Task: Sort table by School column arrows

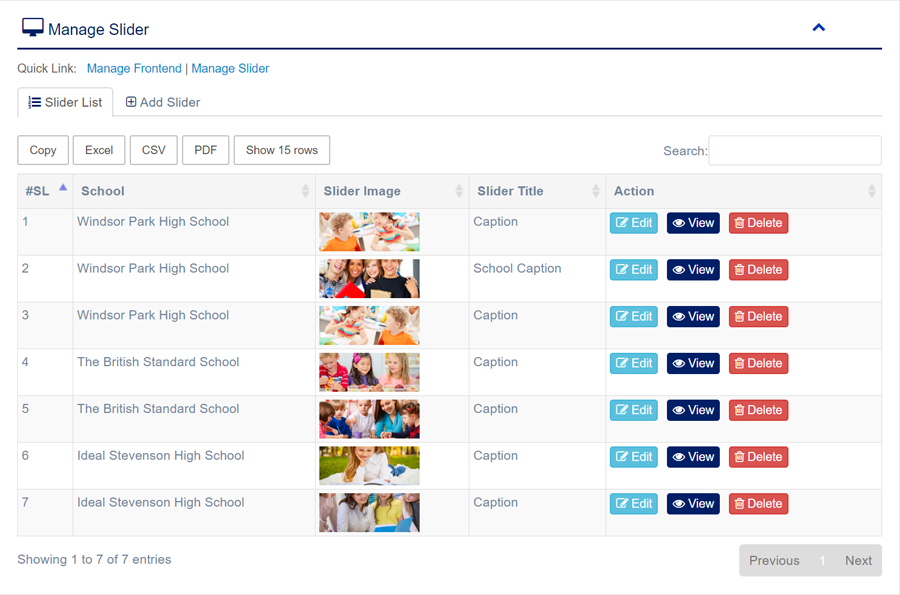Action: pyautogui.click(x=305, y=191)
